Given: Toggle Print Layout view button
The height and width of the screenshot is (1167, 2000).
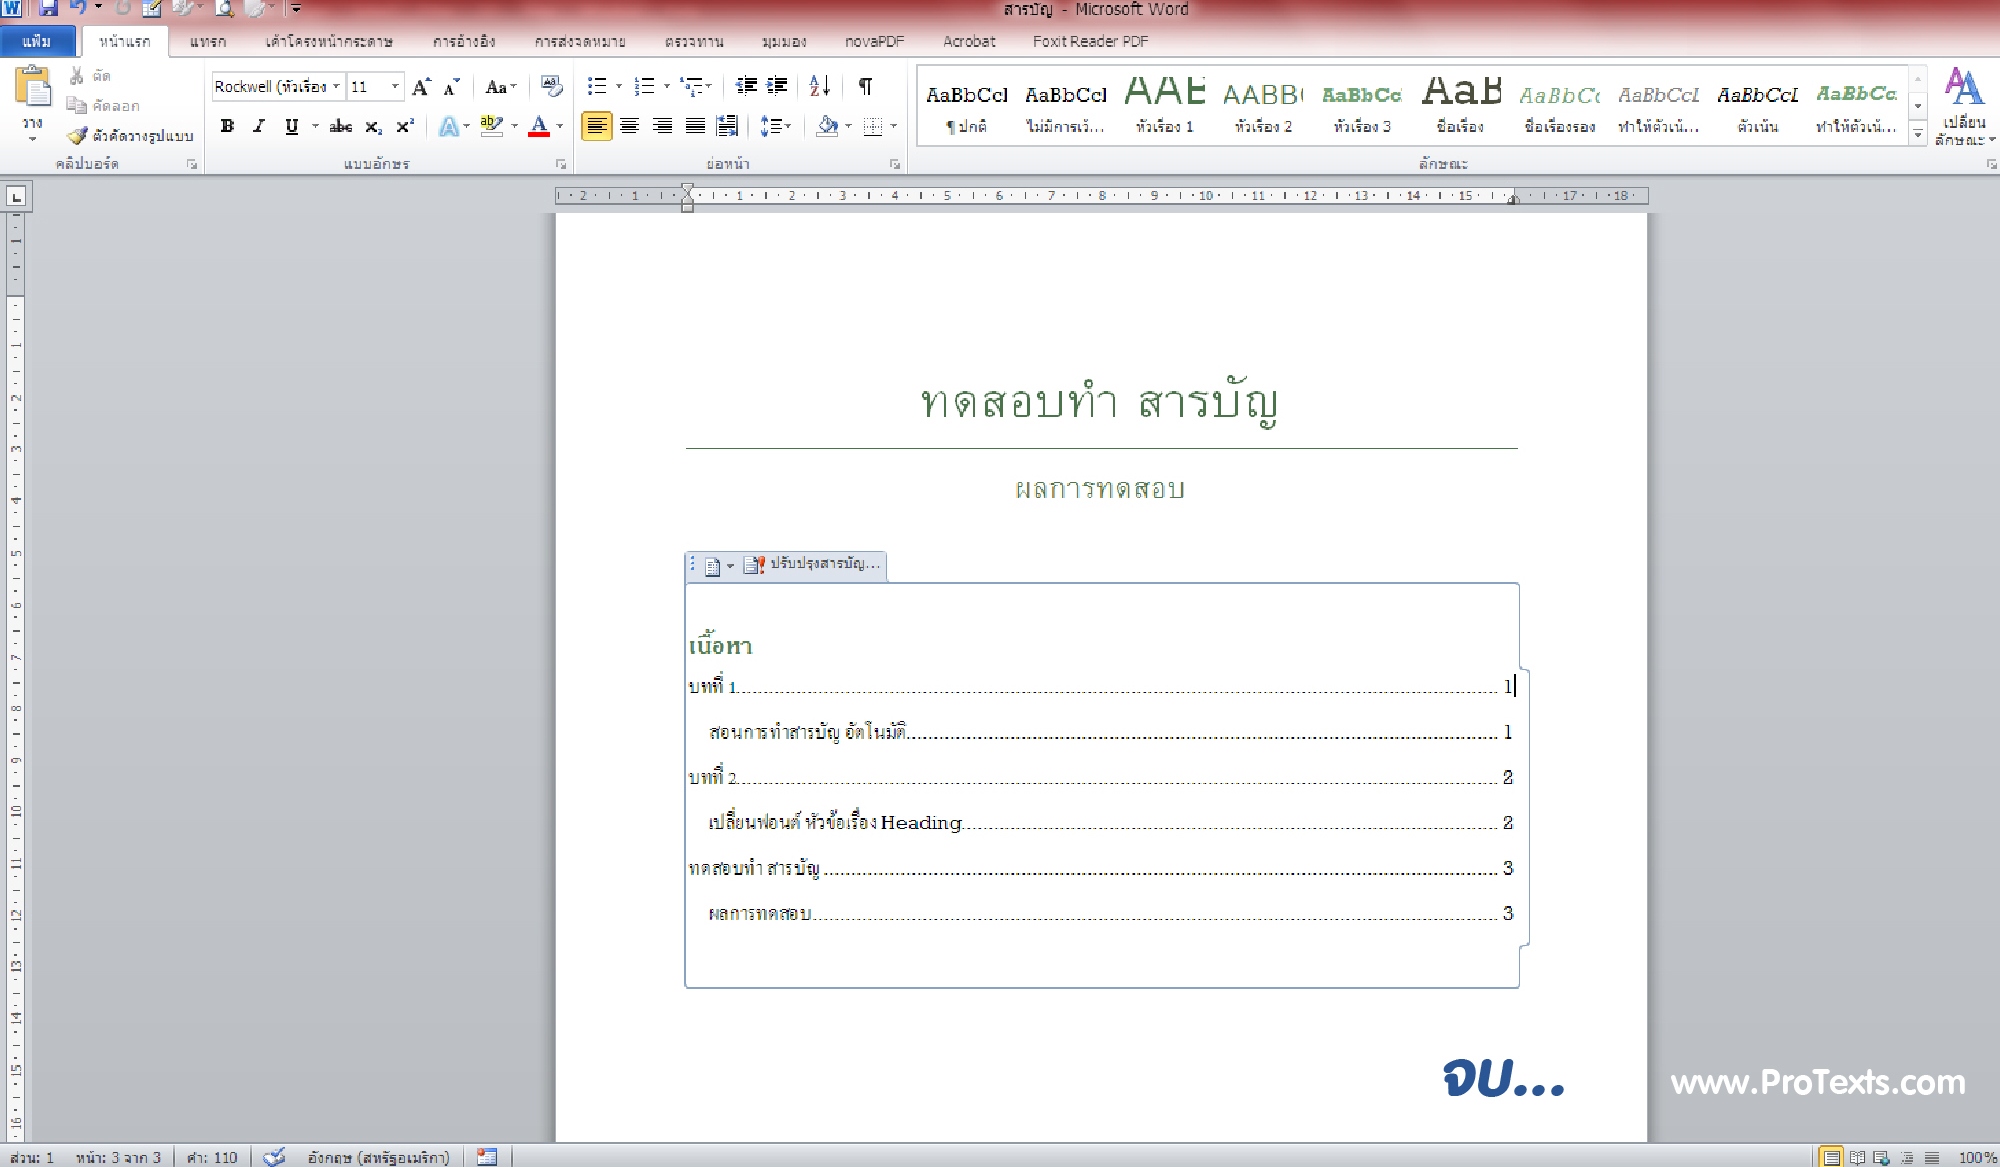Looking at the screenshot, I should [1831, 1157].
